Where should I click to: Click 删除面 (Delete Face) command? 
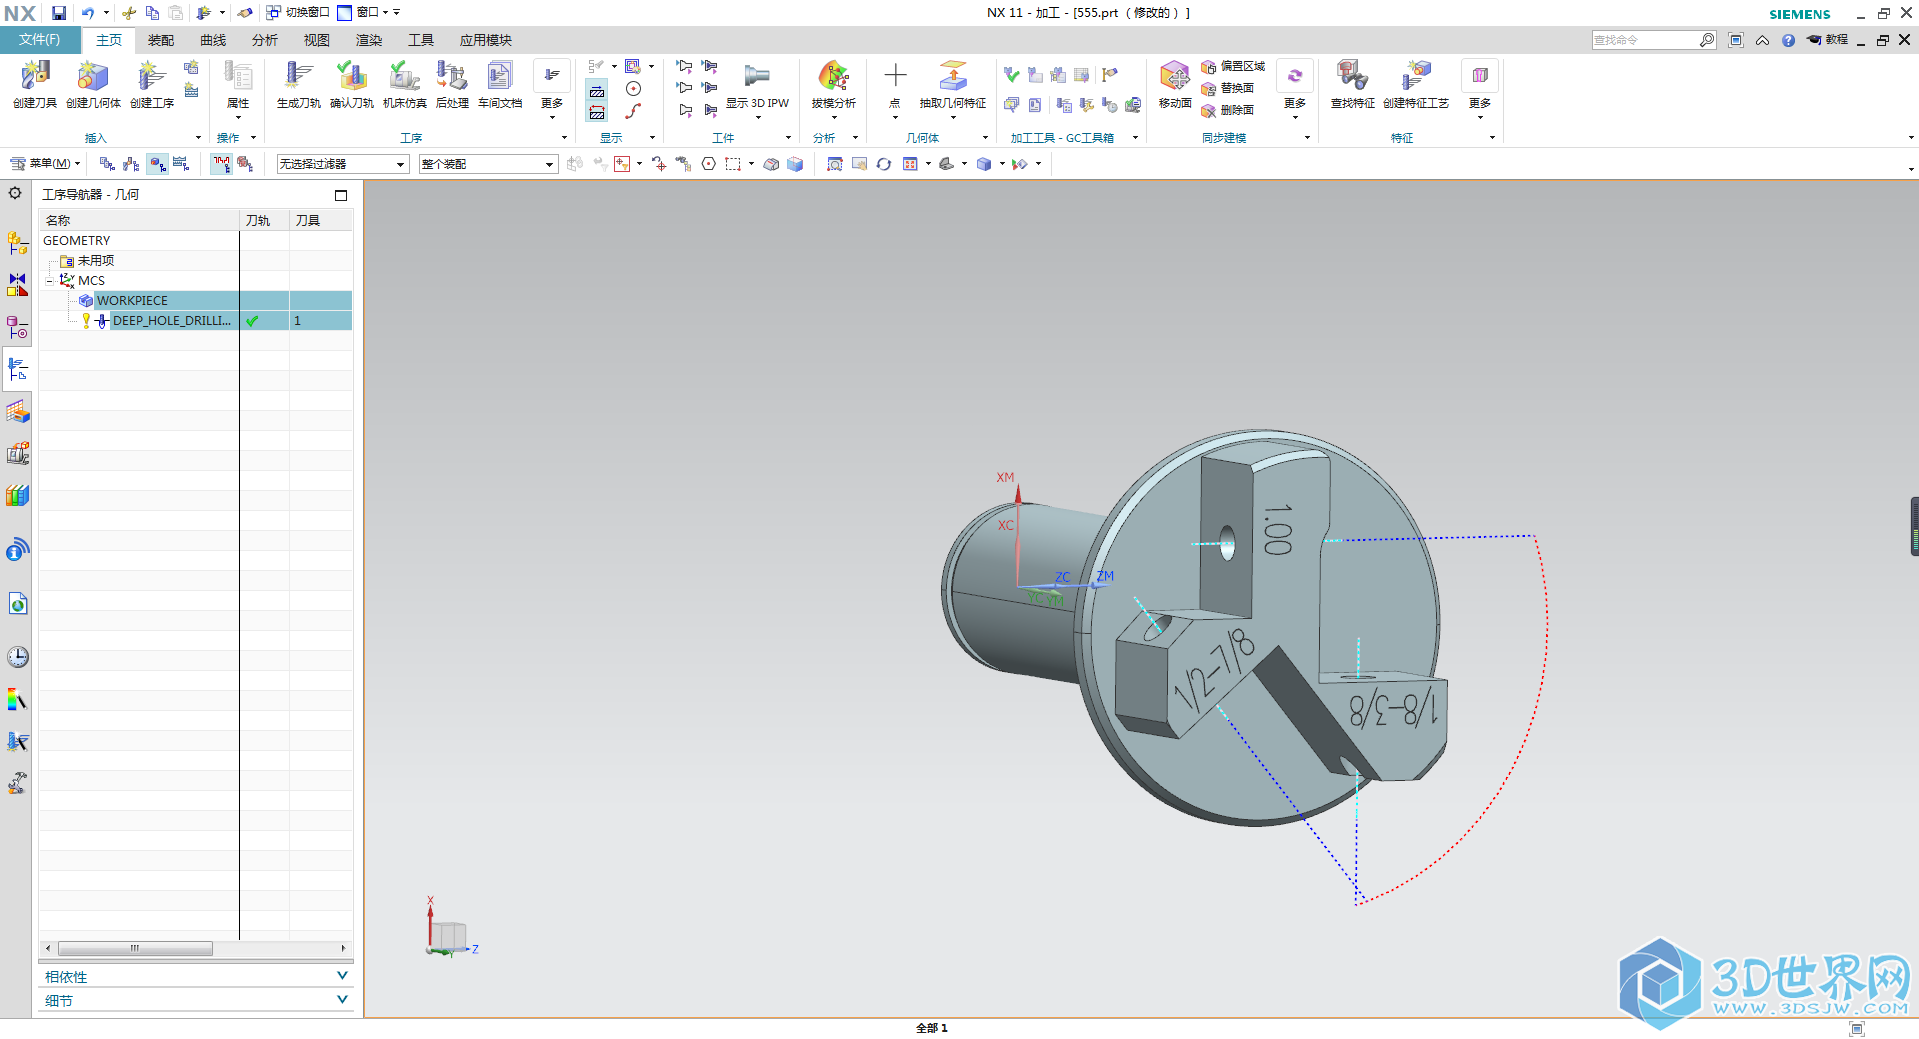[x=1228, y=110]
